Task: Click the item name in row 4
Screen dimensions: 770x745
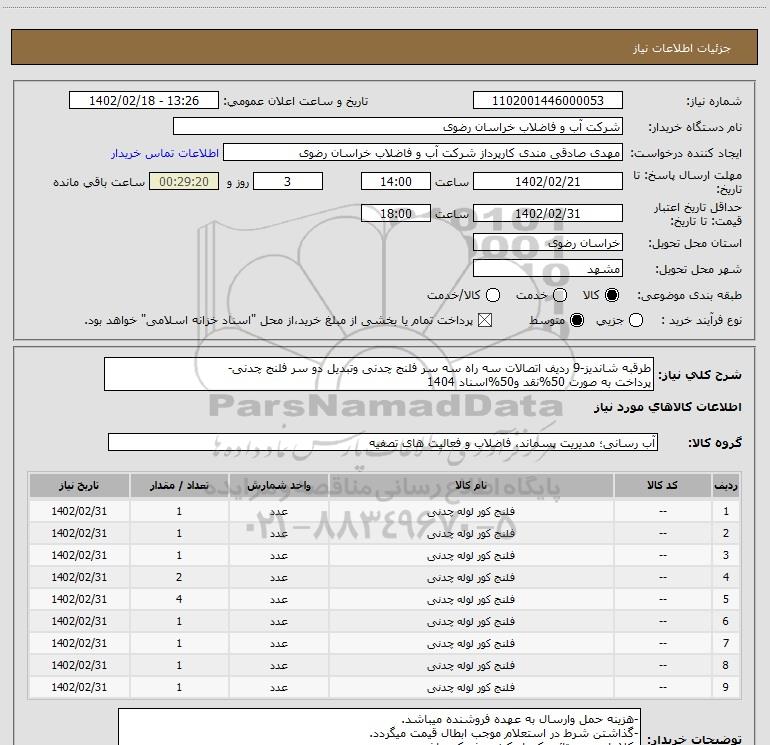Action: (x=471, y=577)
